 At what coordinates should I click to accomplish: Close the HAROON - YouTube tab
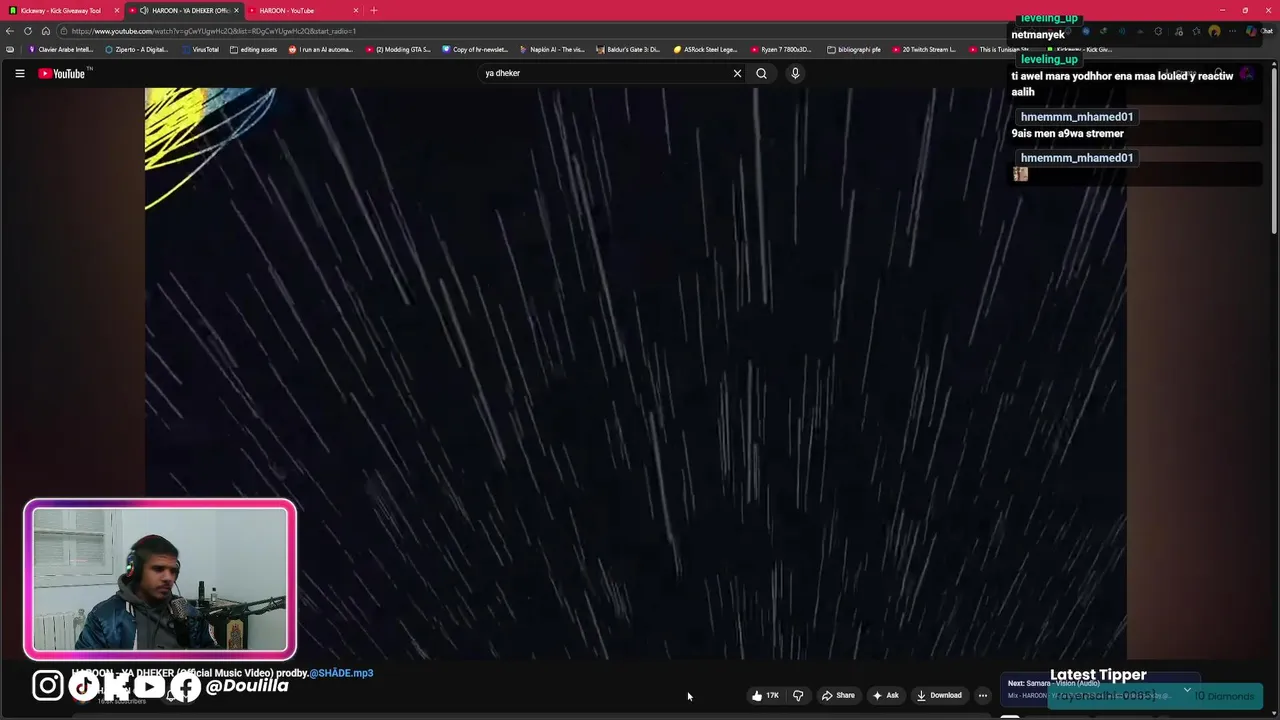click(x=355, y=10)
